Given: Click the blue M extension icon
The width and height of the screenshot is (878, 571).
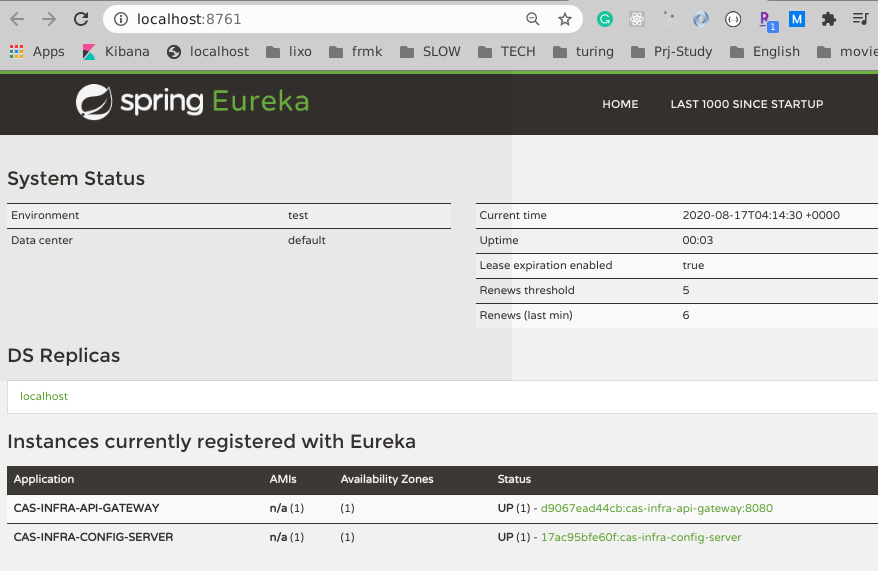Looking at the screenshot, I should [797, 20].
